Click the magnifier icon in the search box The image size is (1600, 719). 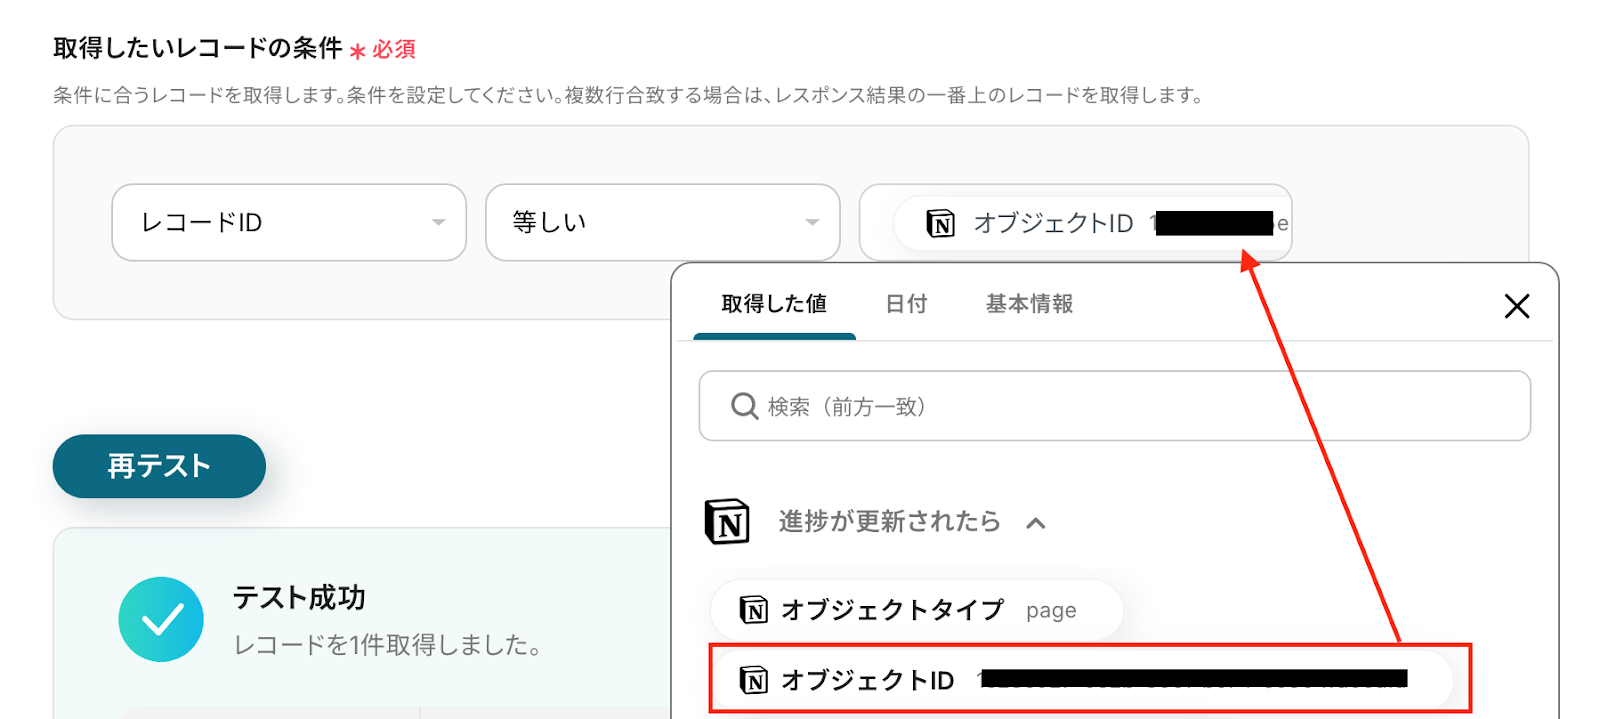(x=744, y=406)
